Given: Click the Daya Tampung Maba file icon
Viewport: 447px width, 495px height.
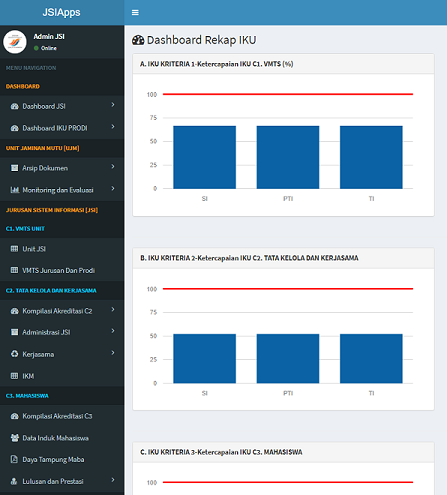Looking at the screenshot, I should [14, 459].
